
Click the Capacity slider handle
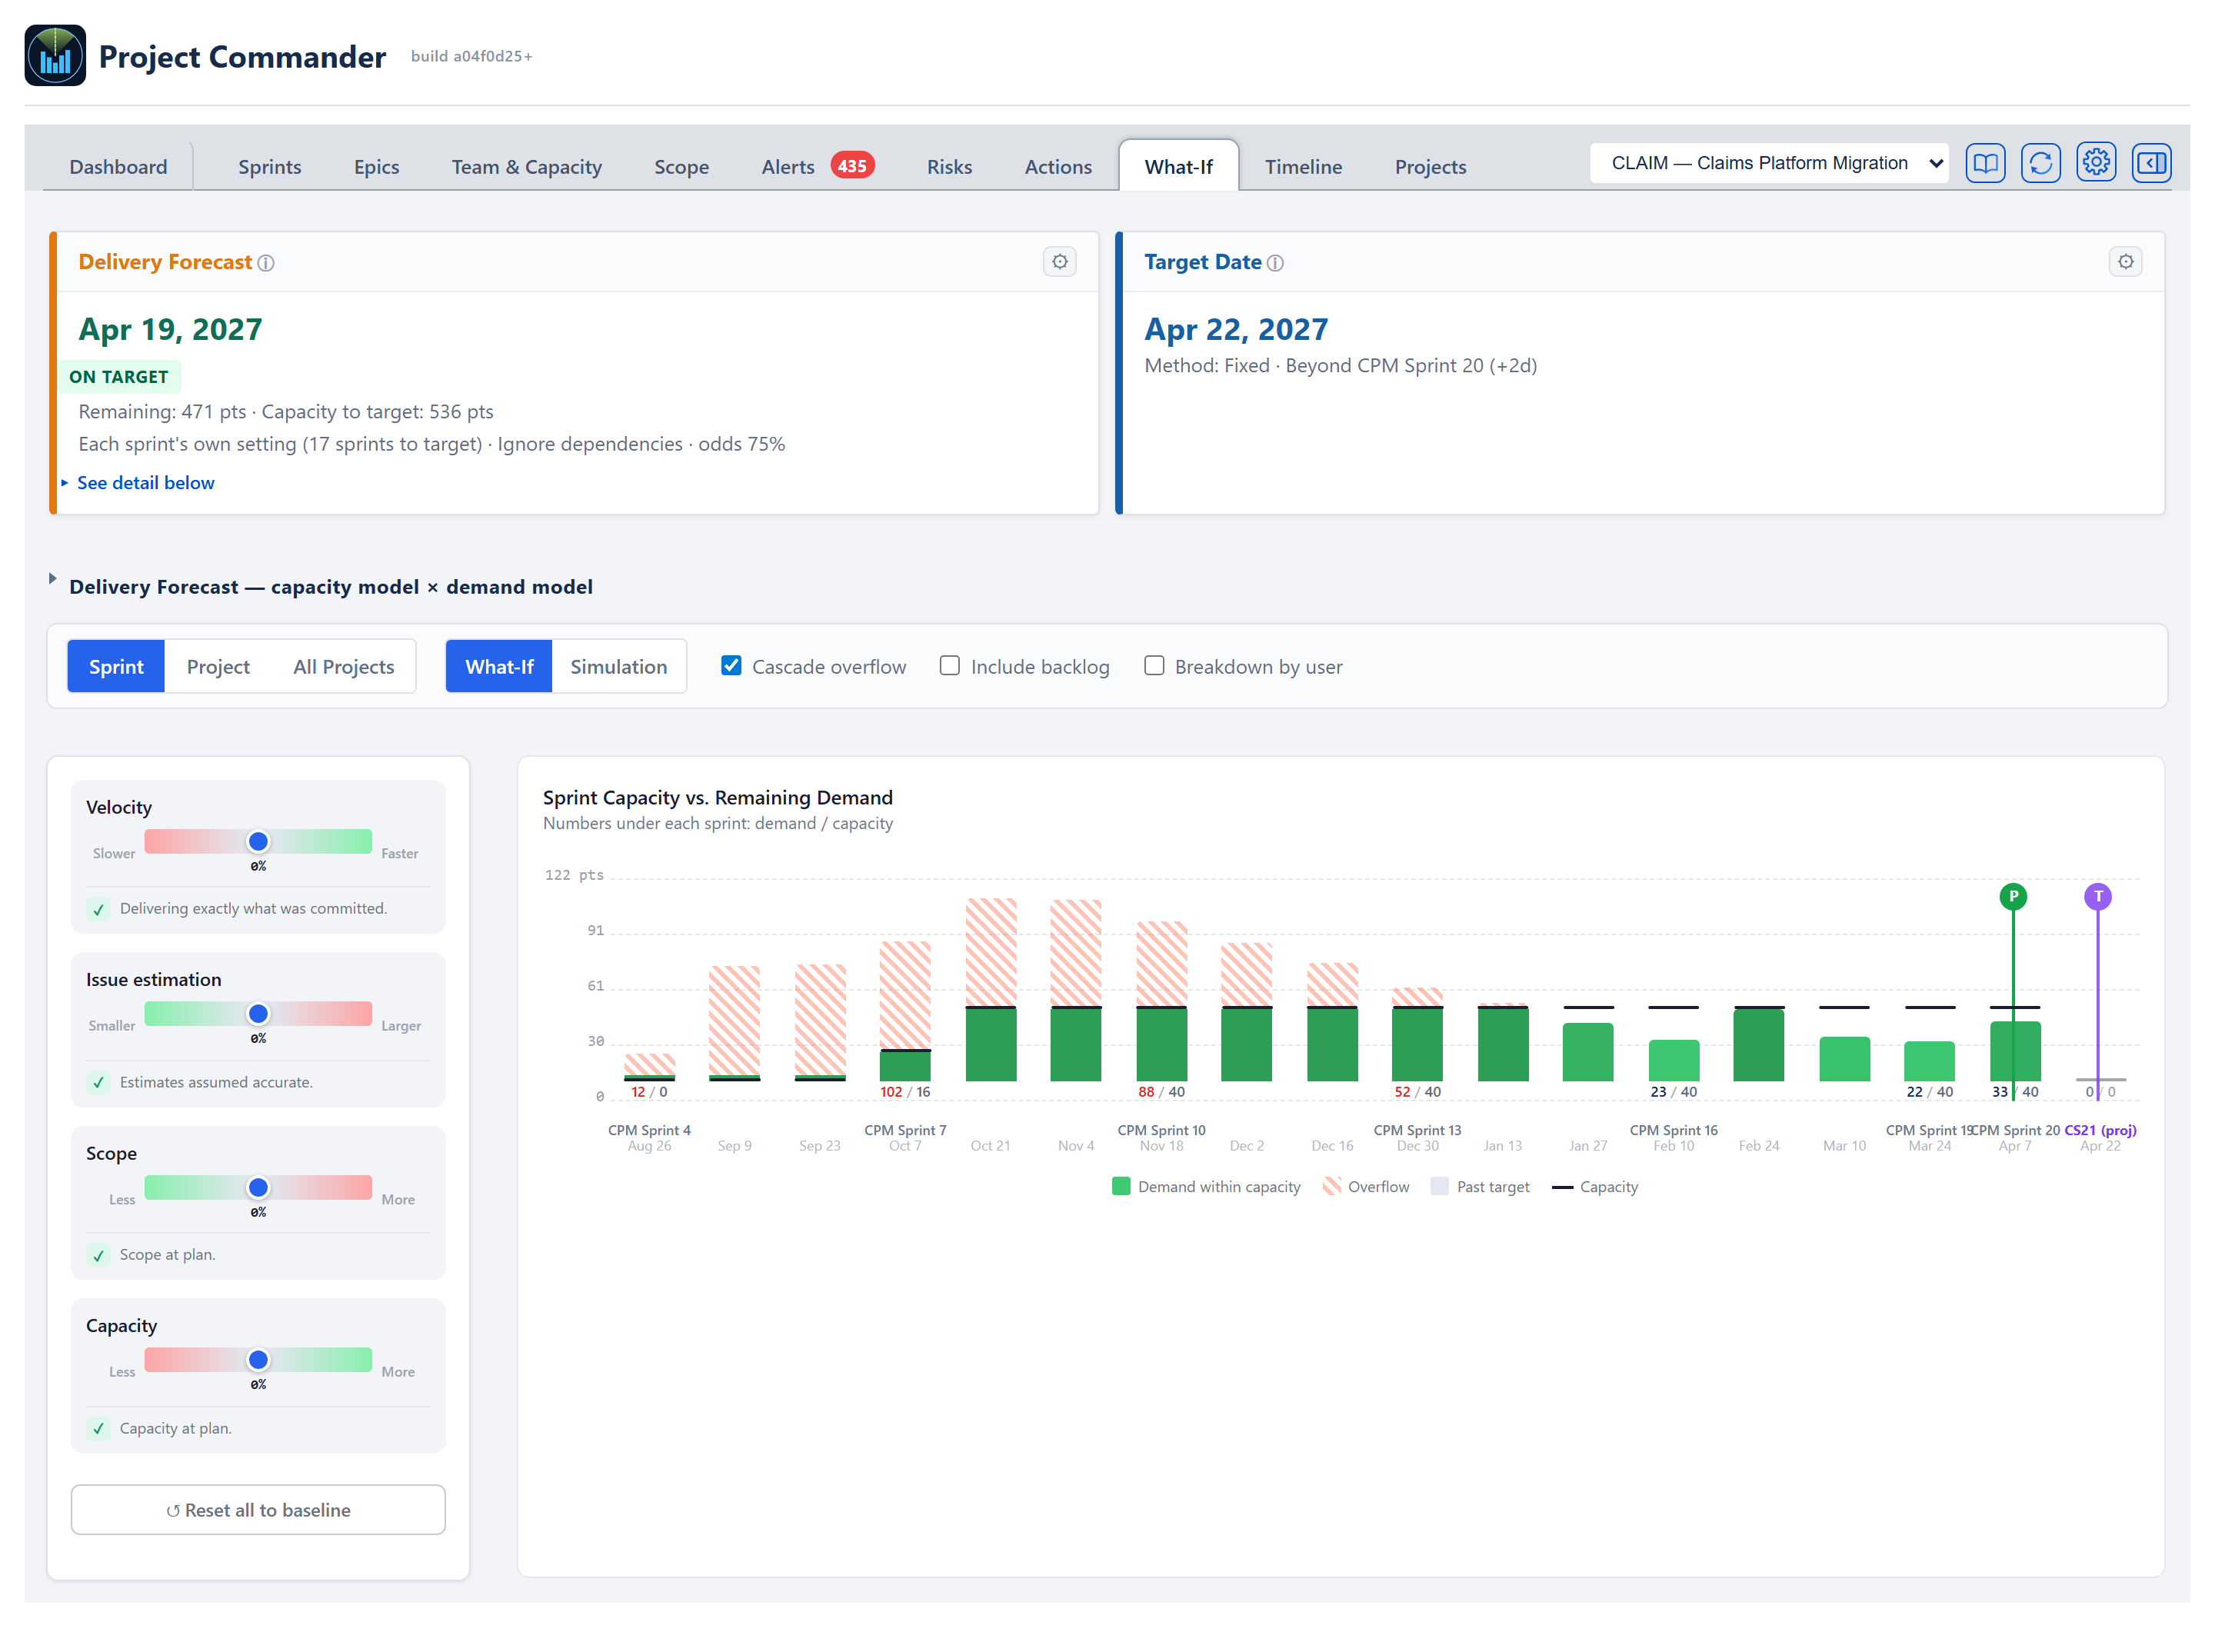pos(258,1360)
